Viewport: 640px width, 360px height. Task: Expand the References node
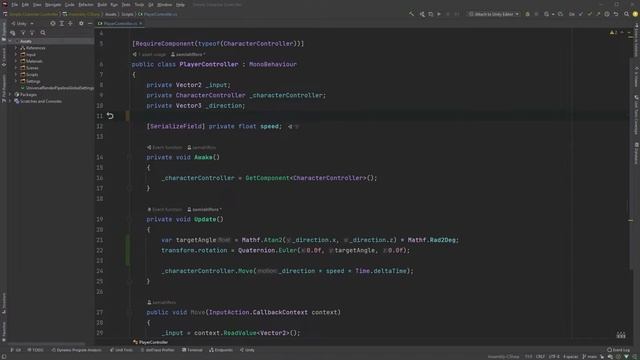(x=16, y=48)
